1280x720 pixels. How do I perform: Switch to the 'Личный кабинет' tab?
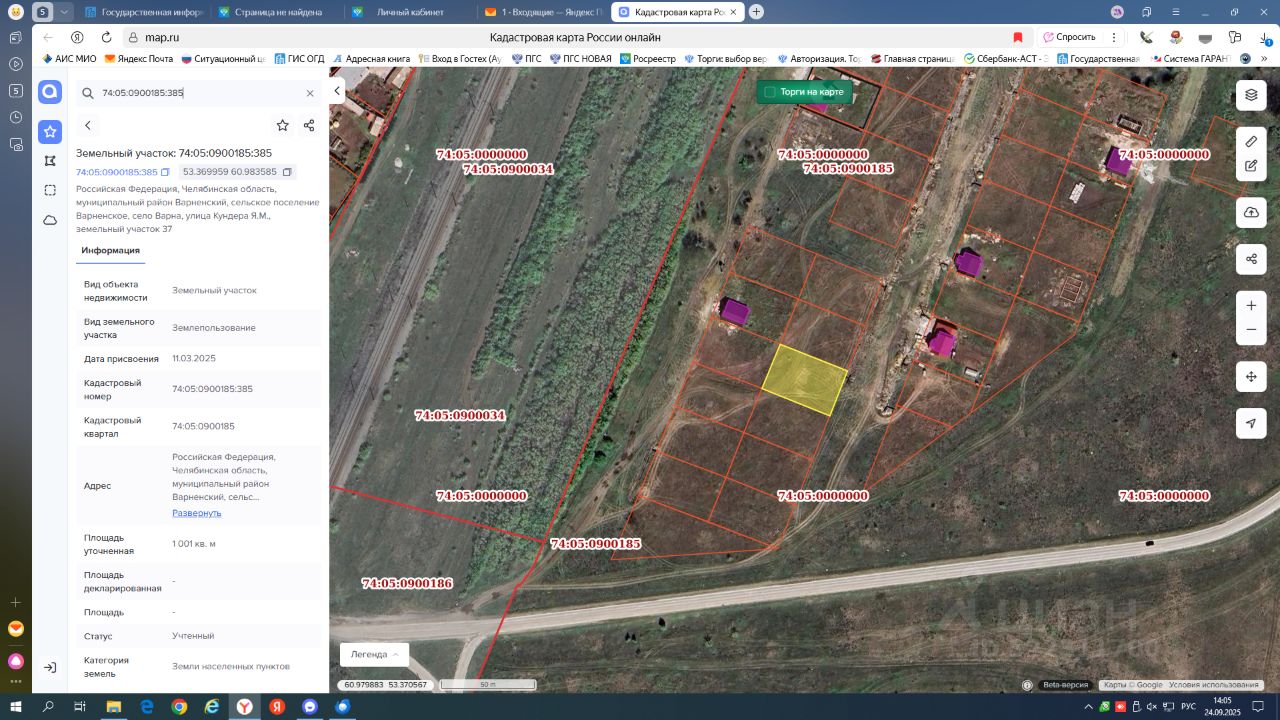coord(410,12)
